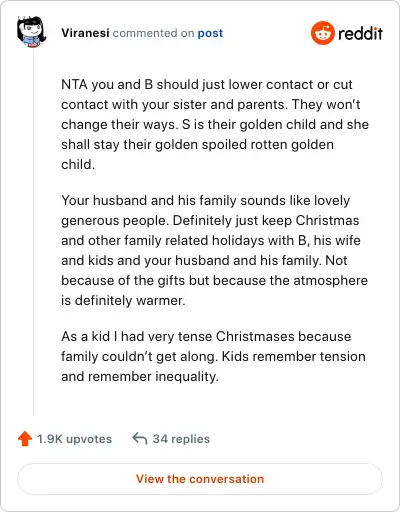Click the vertical thread line below avatar
The height and width of the screenshot is (512, 400).
tap(33, 232)
